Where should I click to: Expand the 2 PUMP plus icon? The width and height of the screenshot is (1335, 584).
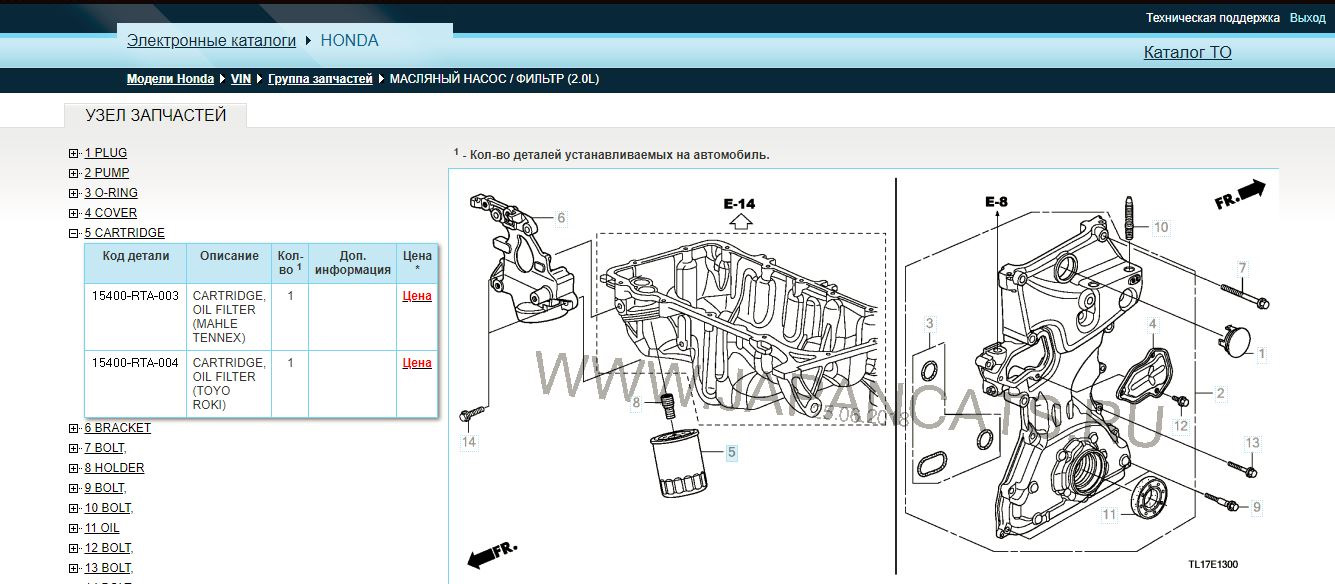[x=74, y=173]
